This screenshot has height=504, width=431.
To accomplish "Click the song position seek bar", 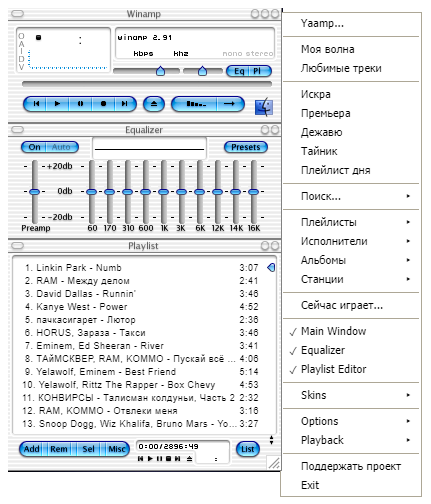I will (147, 84).
